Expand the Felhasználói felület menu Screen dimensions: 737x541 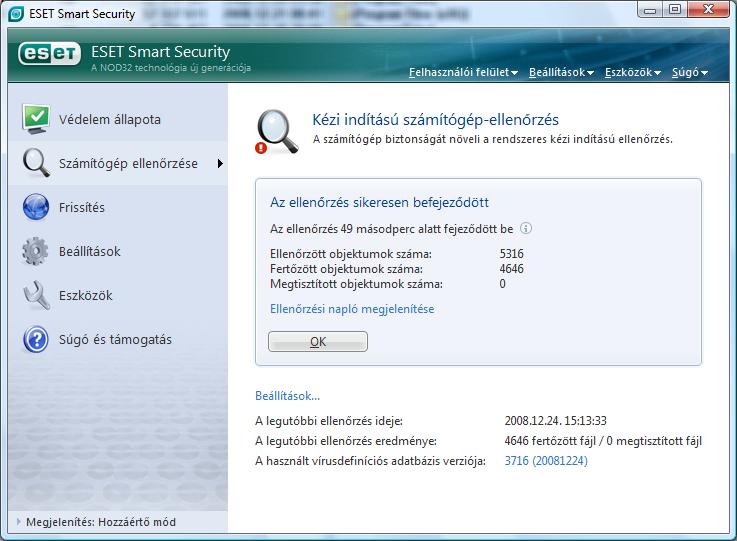click(x=463, y=72)
